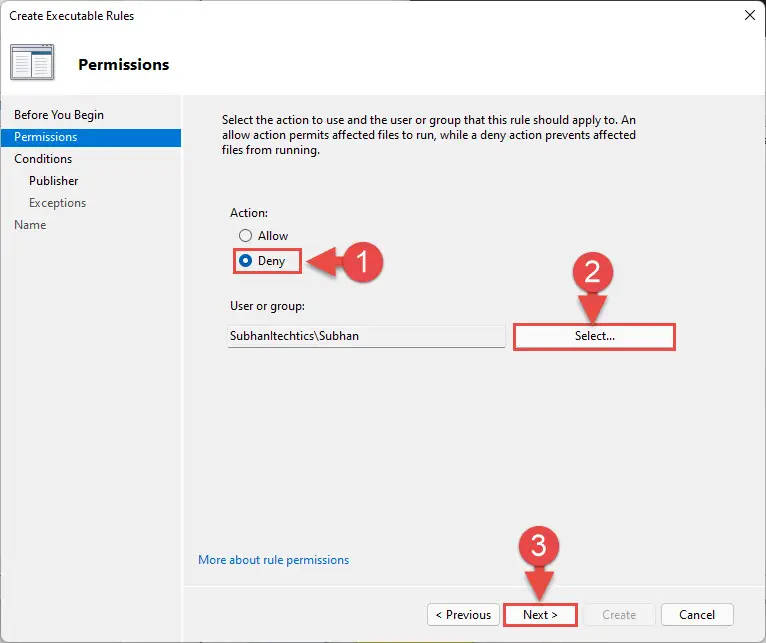Screen dimensions: 766x643
Task: Click the Next > button
Action: [540, 615]
